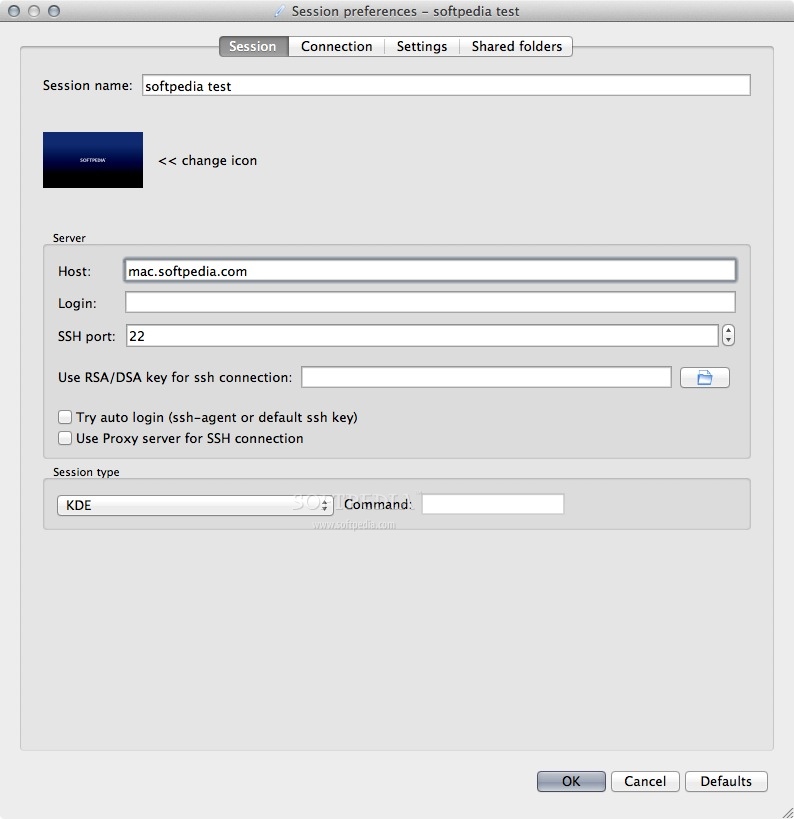Minimize the Session preferences window
794x819 pixels.
click(x=34, y=11)
